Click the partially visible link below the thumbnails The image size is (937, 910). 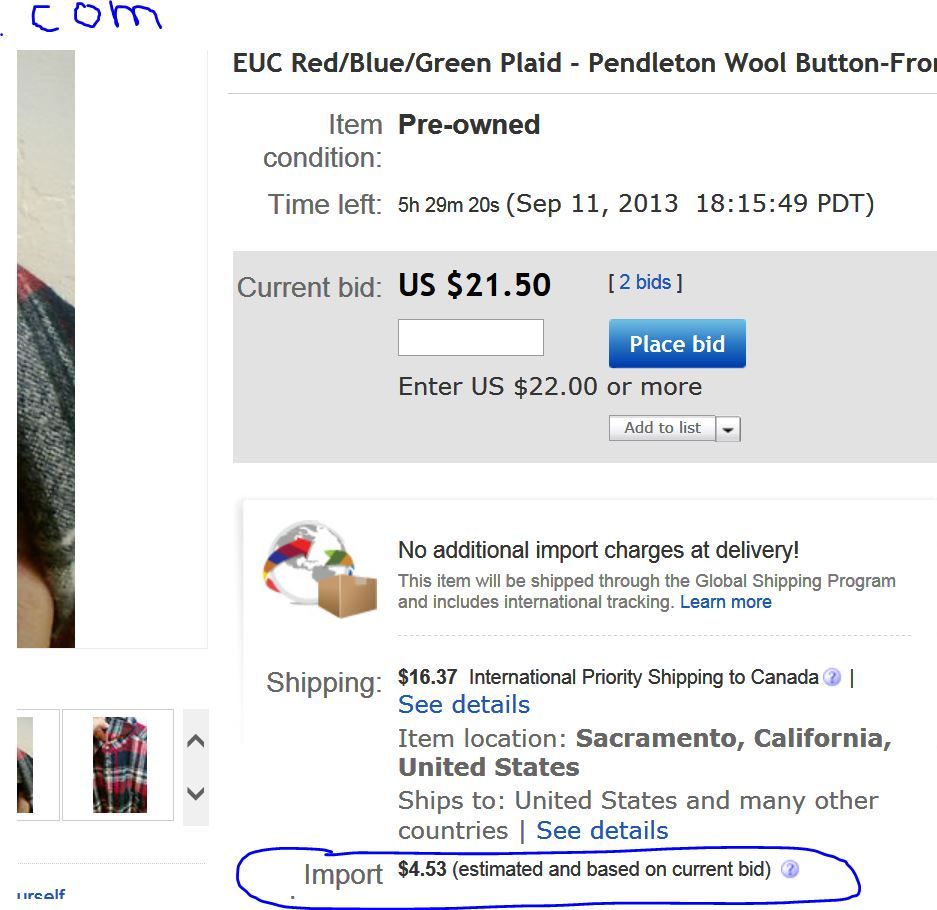coord(41,895)
